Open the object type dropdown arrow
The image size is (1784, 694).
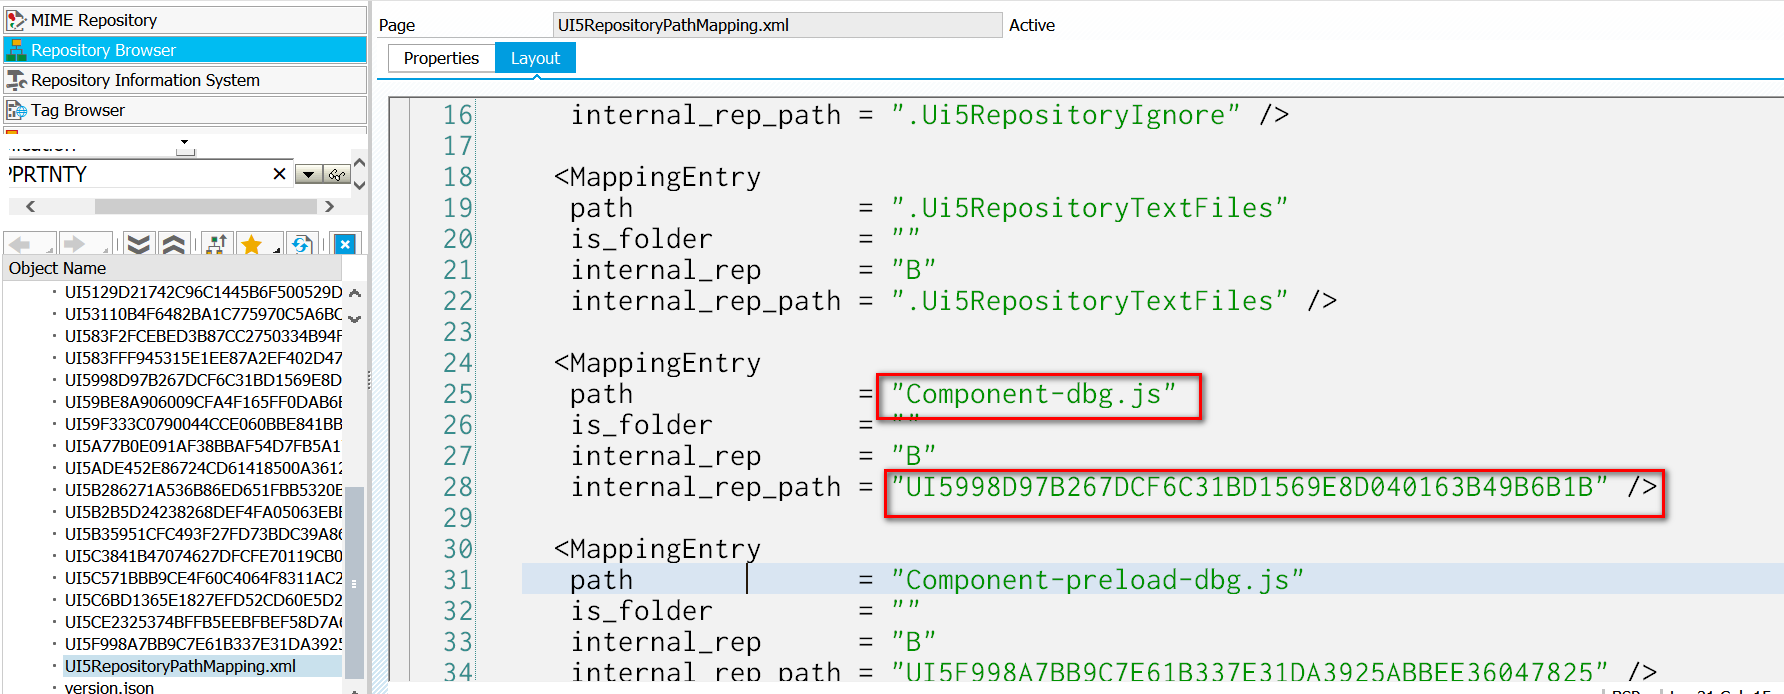pyautogui.click(x=185, y=144)
